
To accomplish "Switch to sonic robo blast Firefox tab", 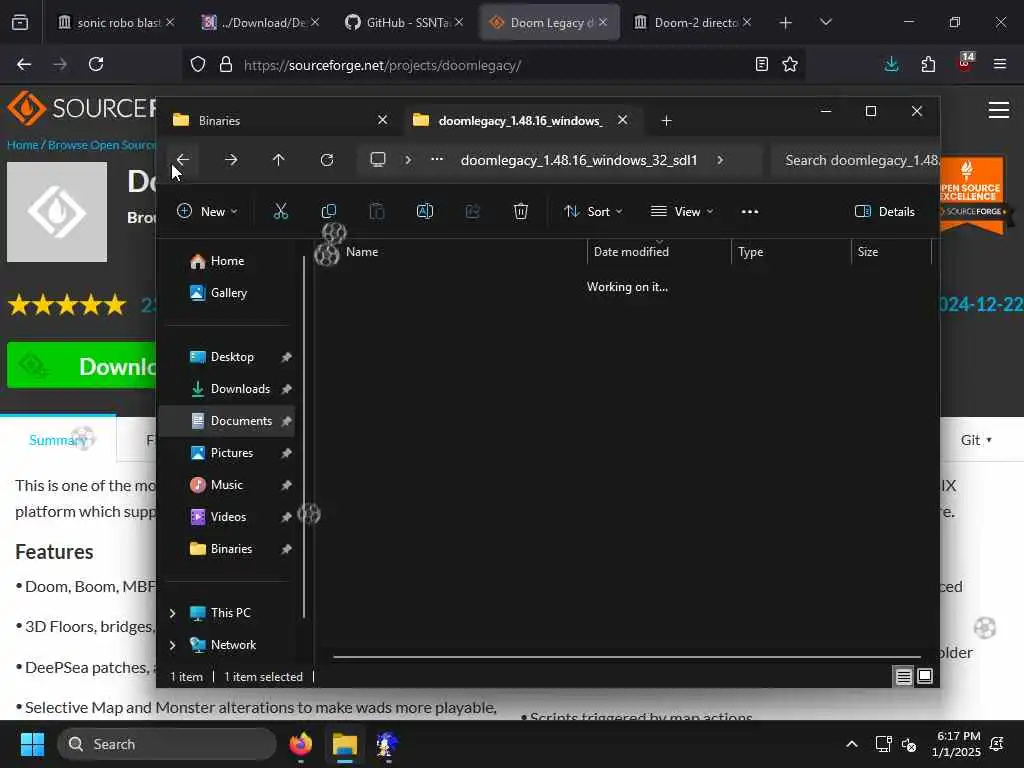I will 118,23.
